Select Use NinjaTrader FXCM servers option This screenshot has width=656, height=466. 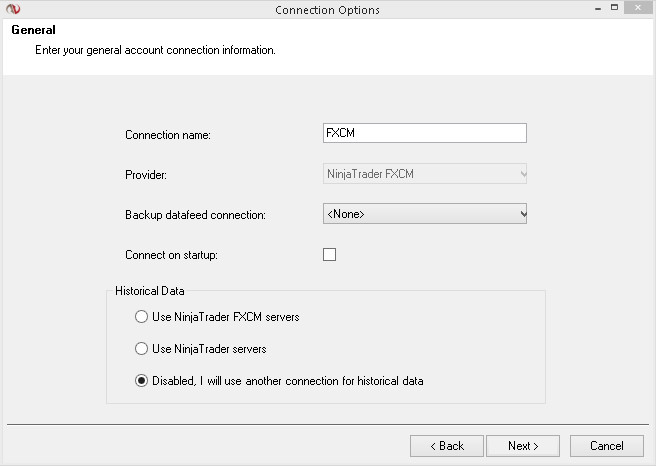[141, 317]
